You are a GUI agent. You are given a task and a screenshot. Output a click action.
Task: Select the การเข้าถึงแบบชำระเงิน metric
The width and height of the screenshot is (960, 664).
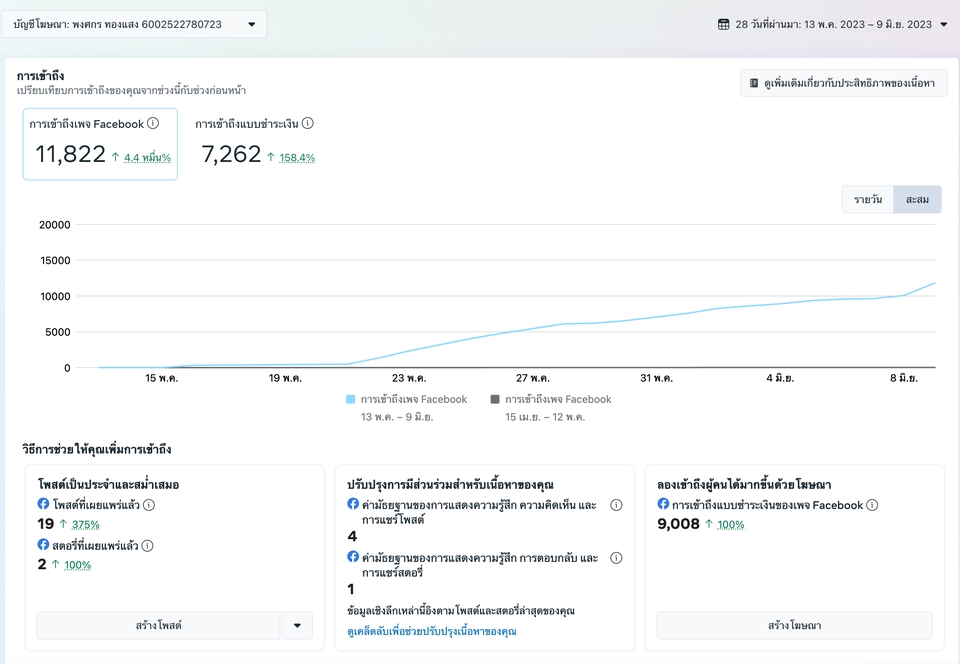tap(254, 143)
